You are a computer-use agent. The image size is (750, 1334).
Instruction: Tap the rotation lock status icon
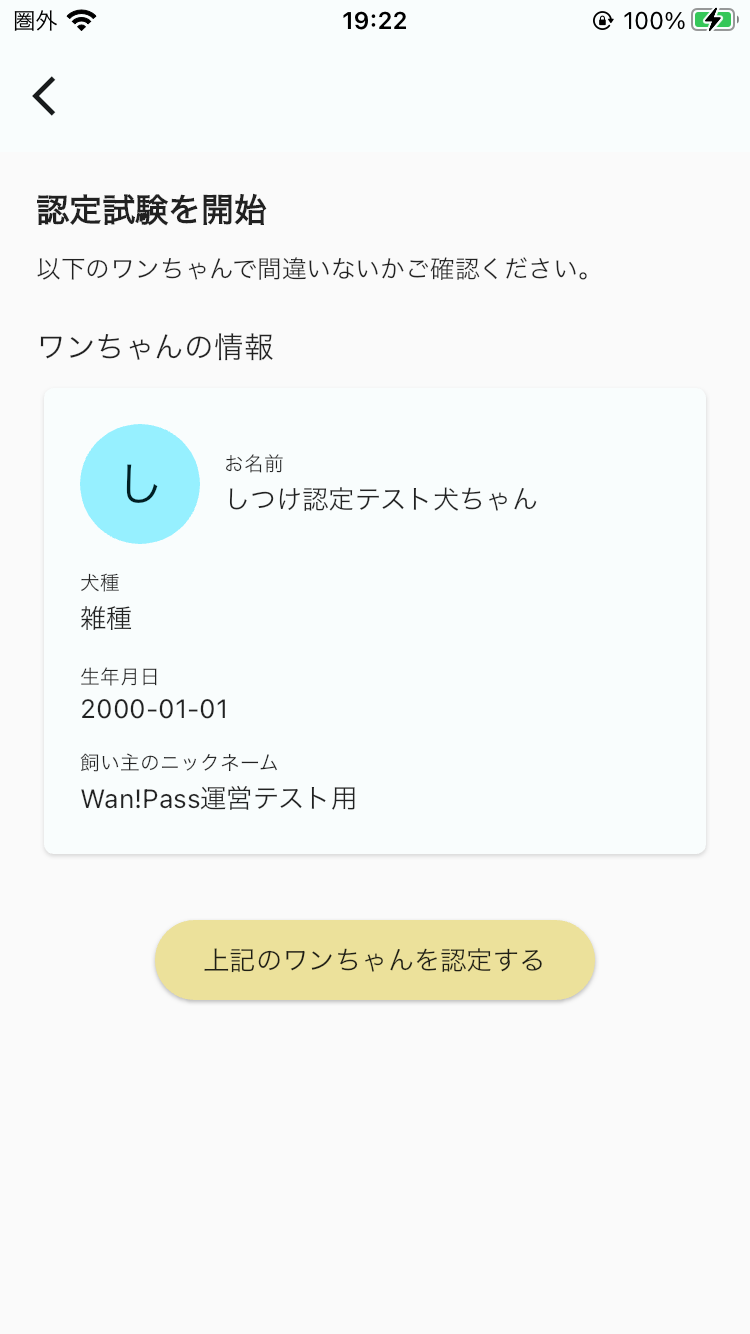tap(602, 20)
